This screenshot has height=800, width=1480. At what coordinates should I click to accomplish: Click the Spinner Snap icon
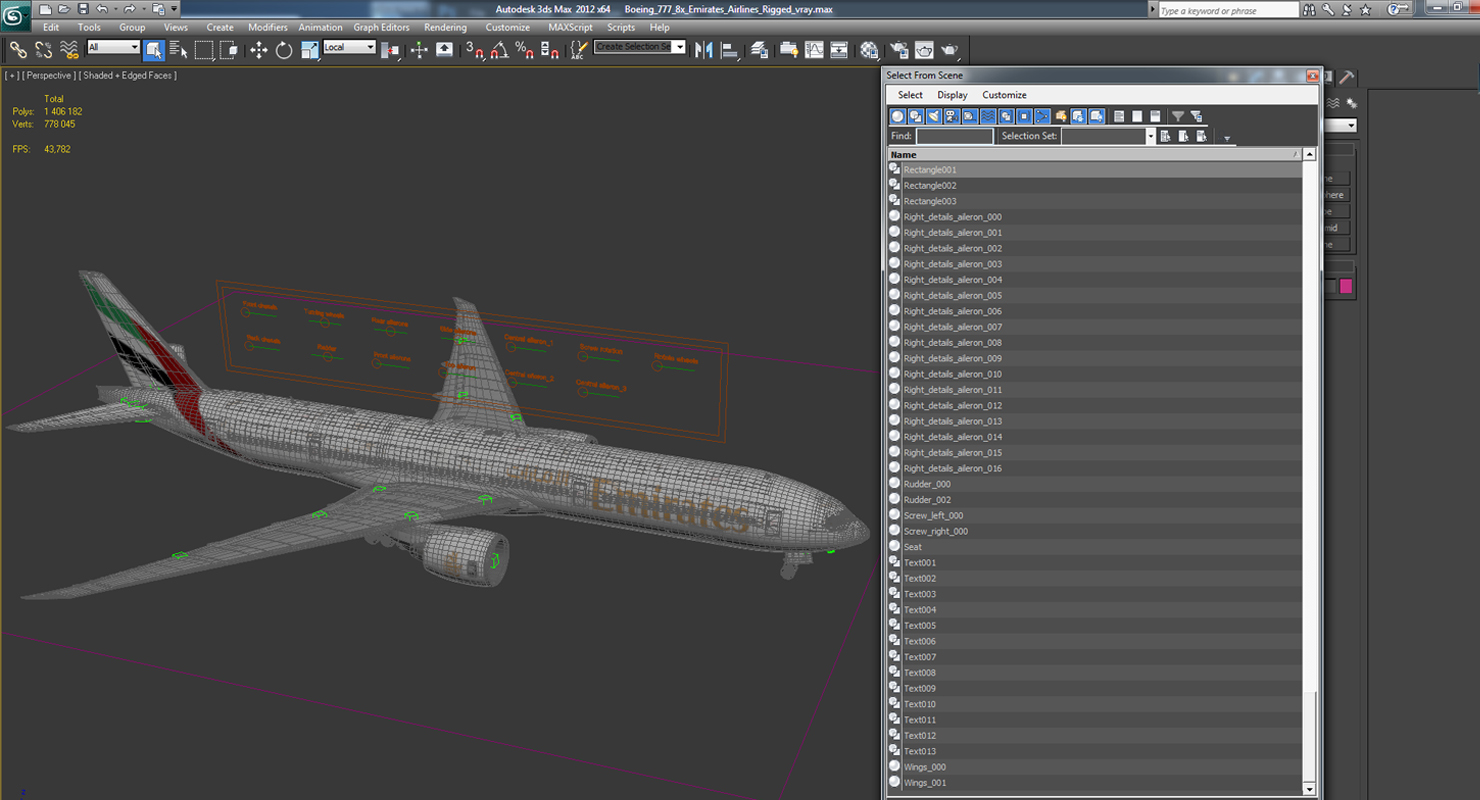click(549, 50)
